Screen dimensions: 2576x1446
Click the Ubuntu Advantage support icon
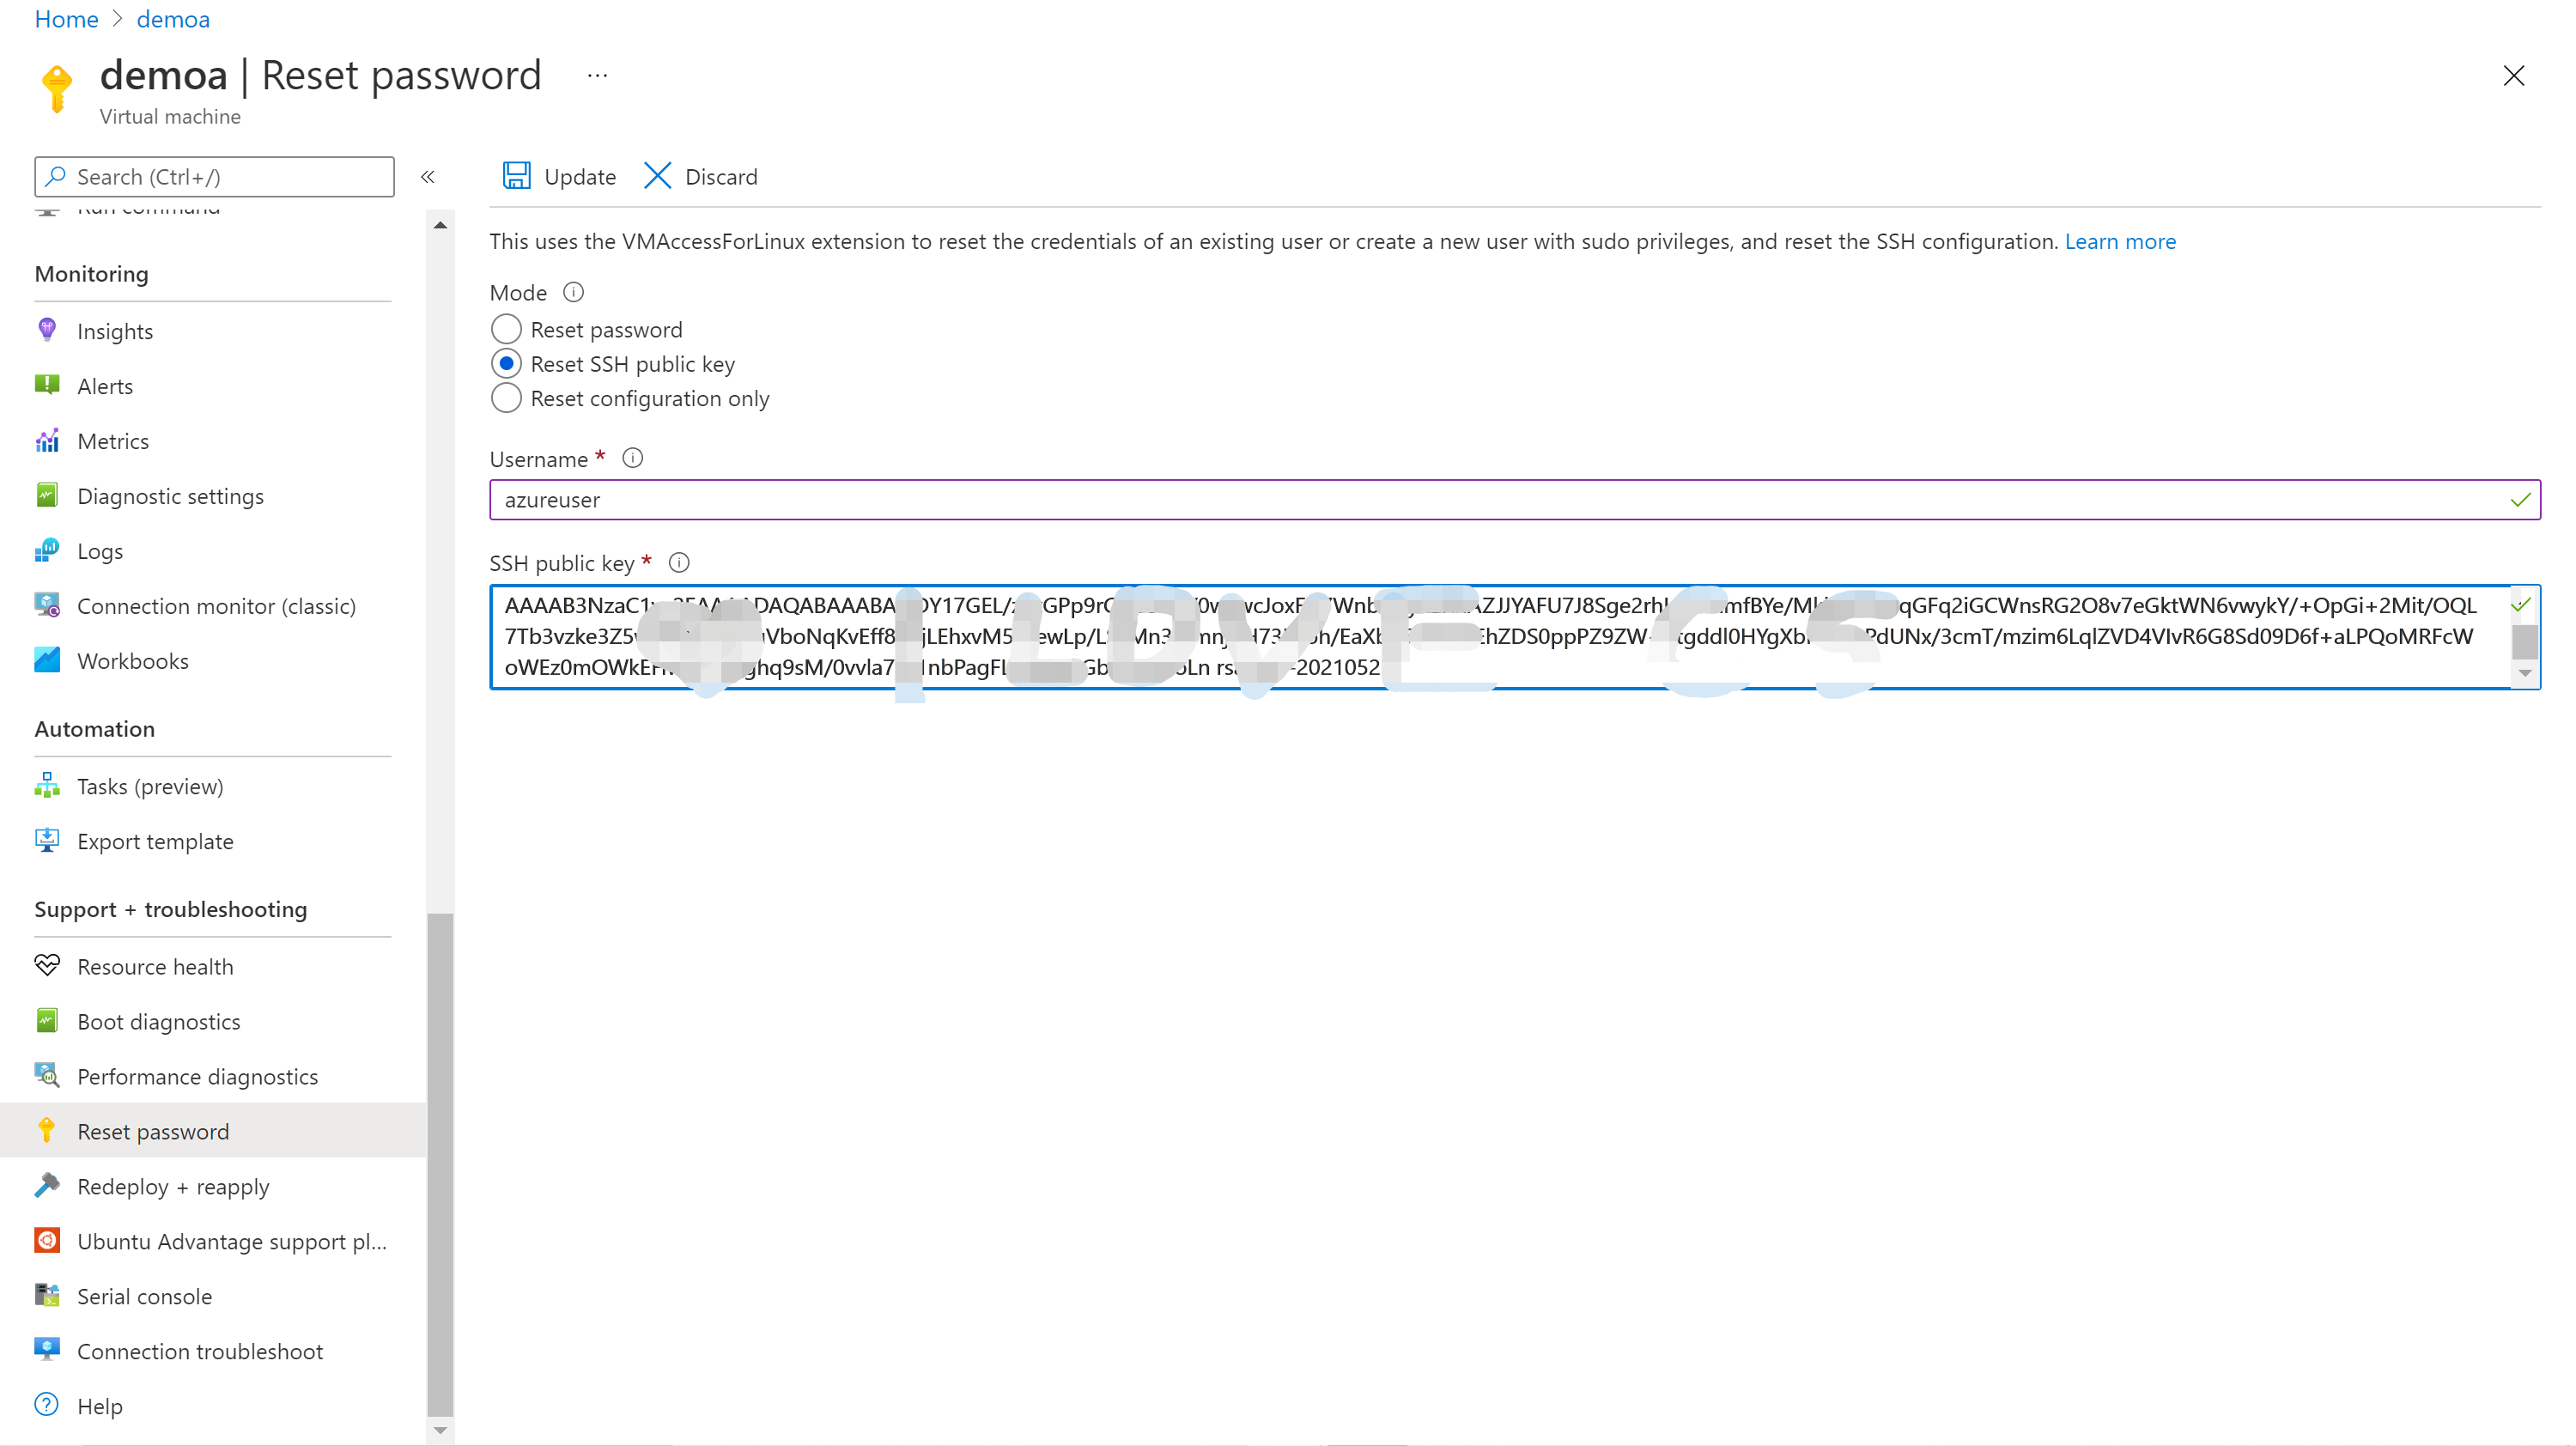click(x=47, y=1241)
